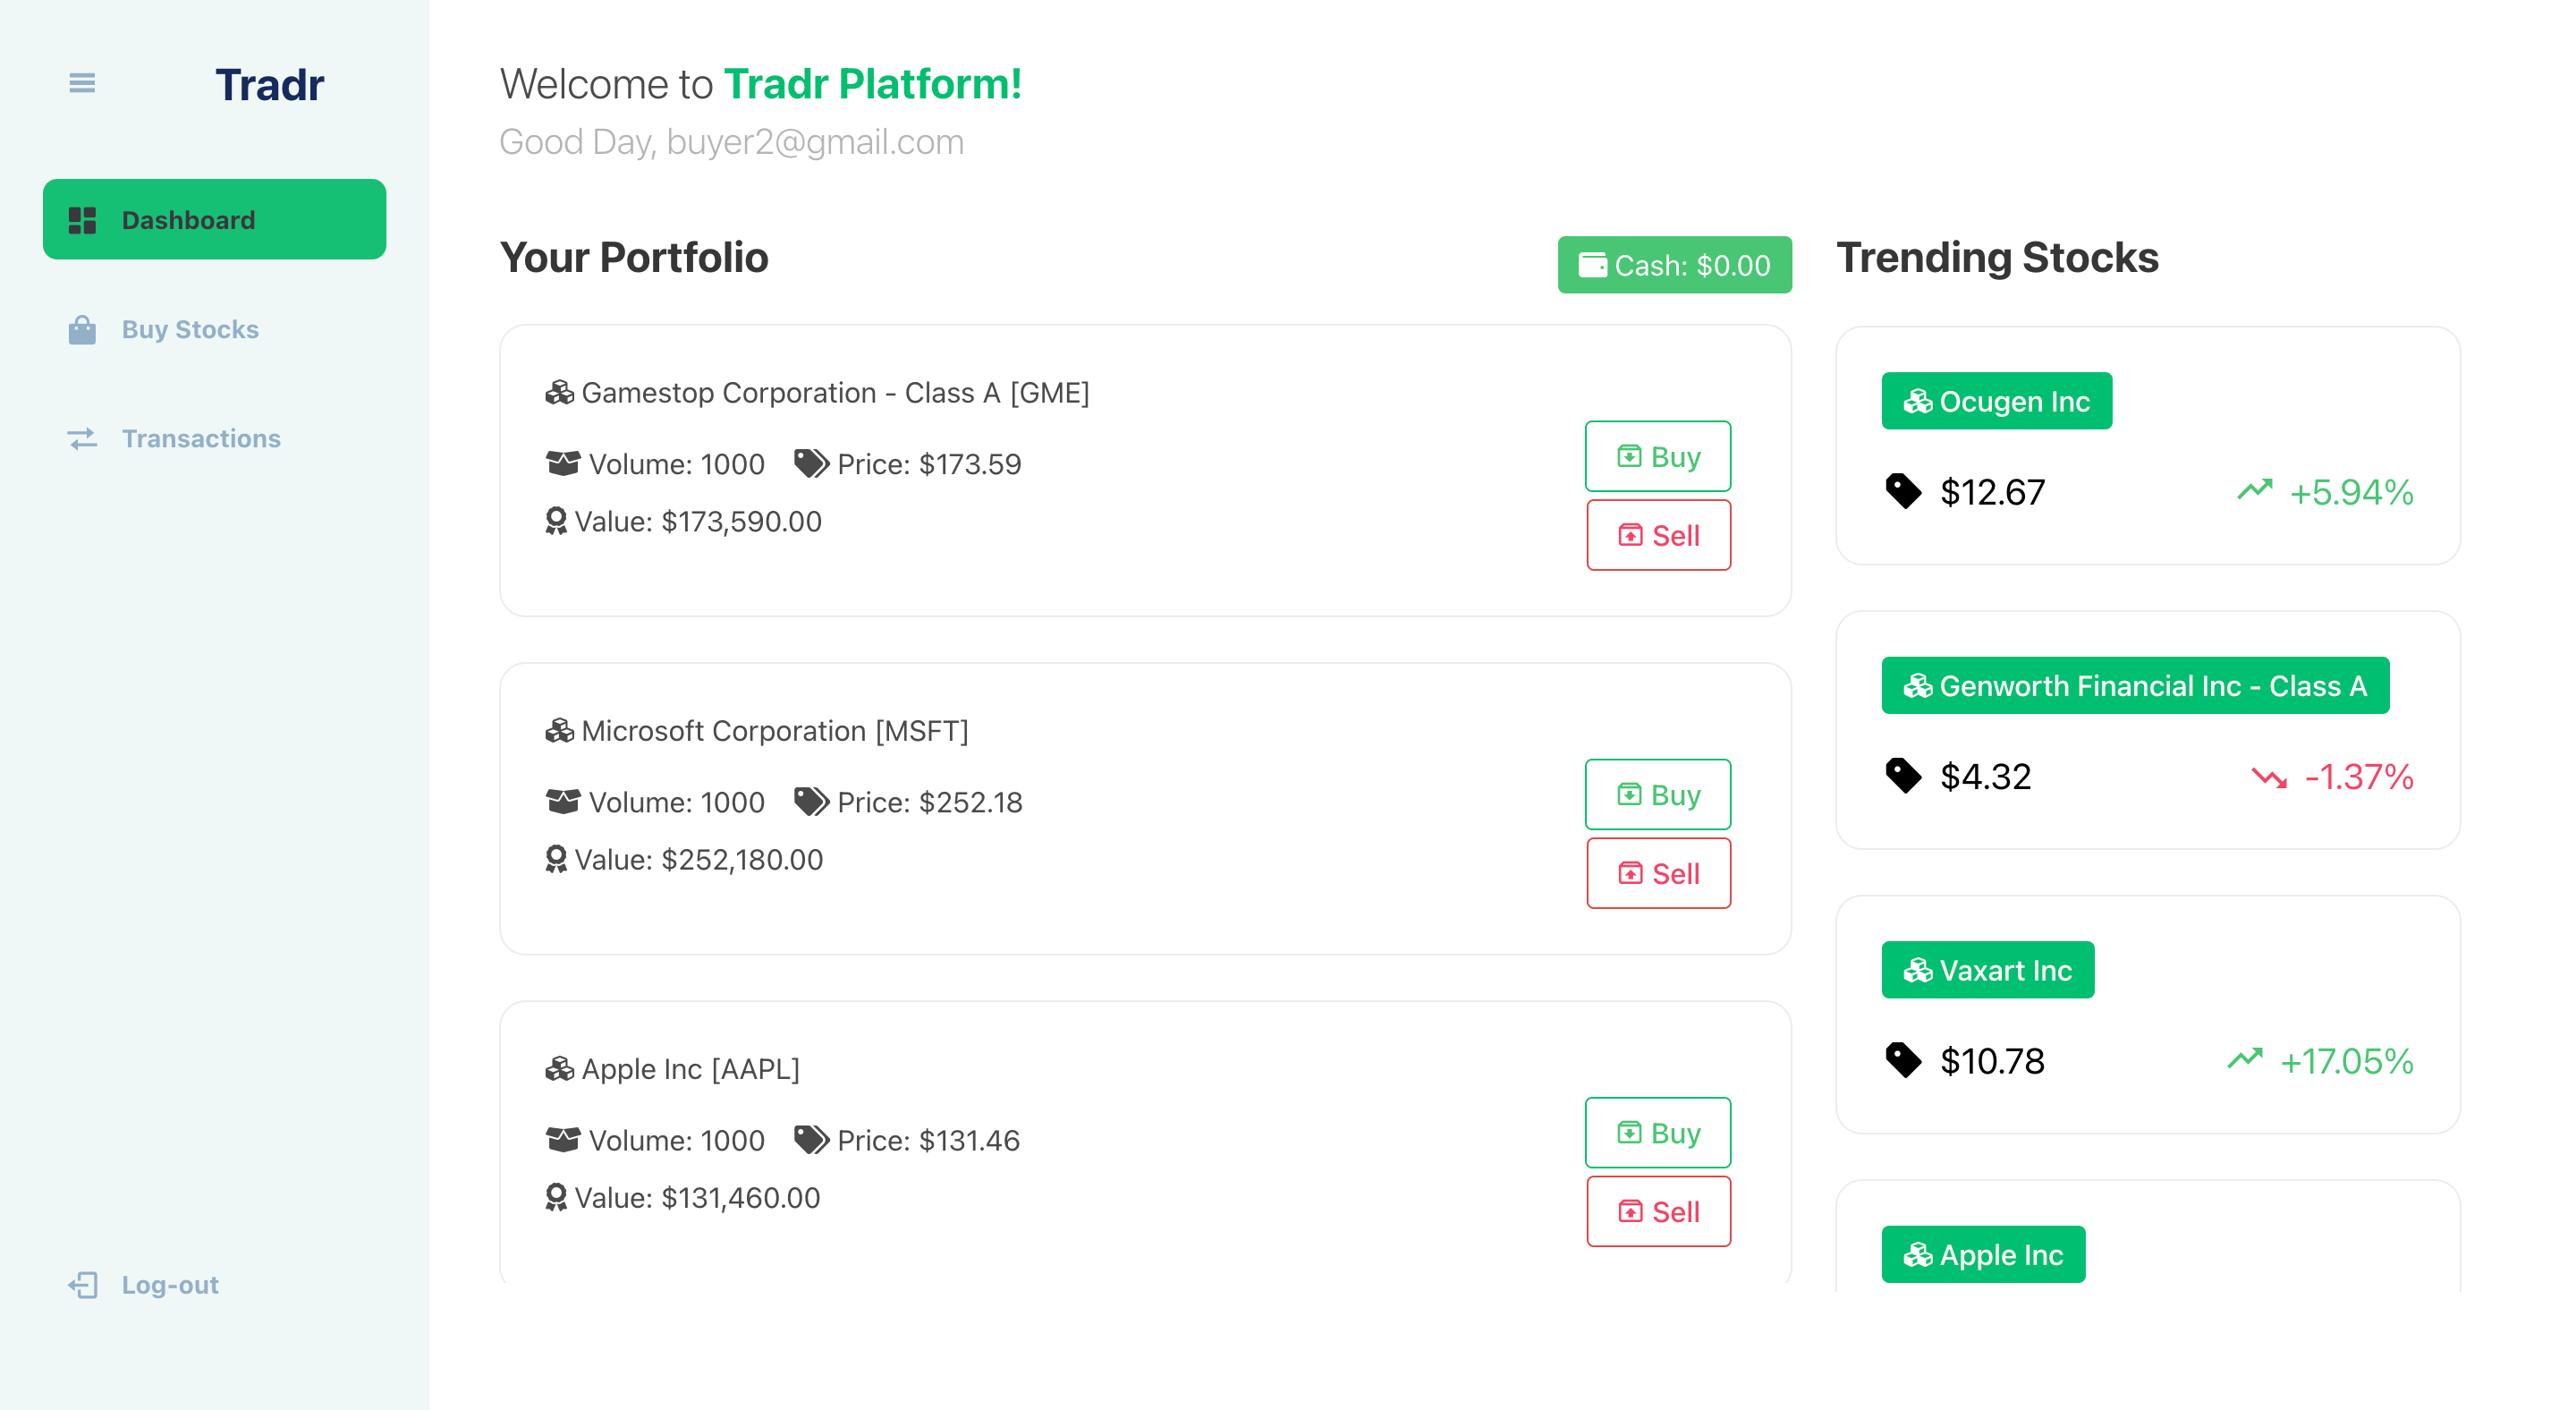The height and width of the screenshot is (1410, 2576).
Task: Click the price tag icon beside $12.67
Action: click(1903, 492)
